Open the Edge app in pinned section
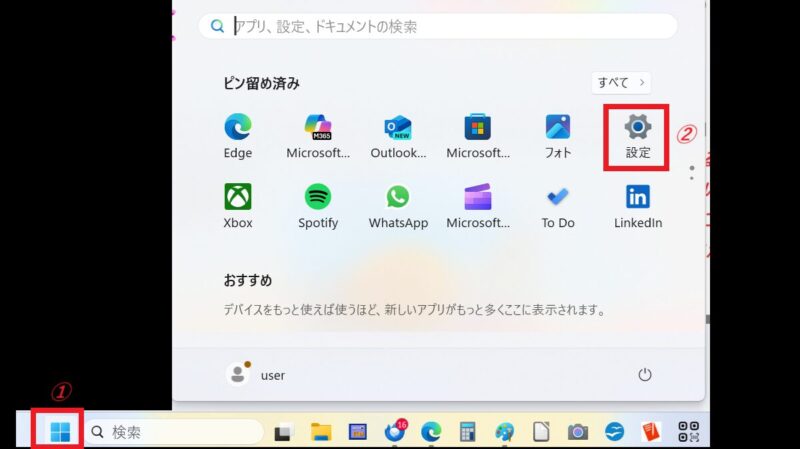Screen dimensions: 800x449 tap(238, 136)
